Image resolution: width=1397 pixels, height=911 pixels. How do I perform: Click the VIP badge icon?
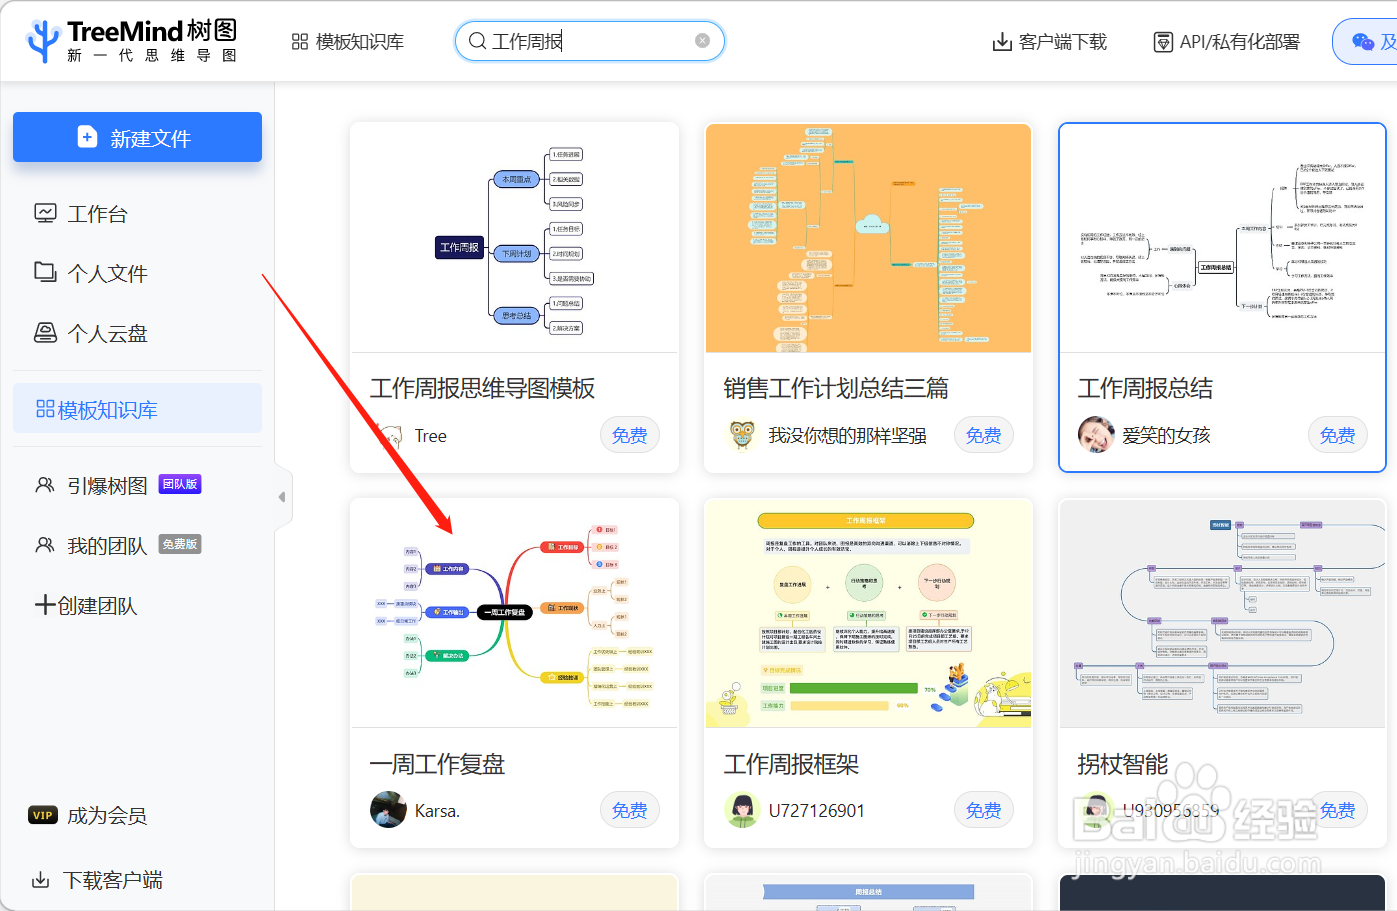pos(43,815)
